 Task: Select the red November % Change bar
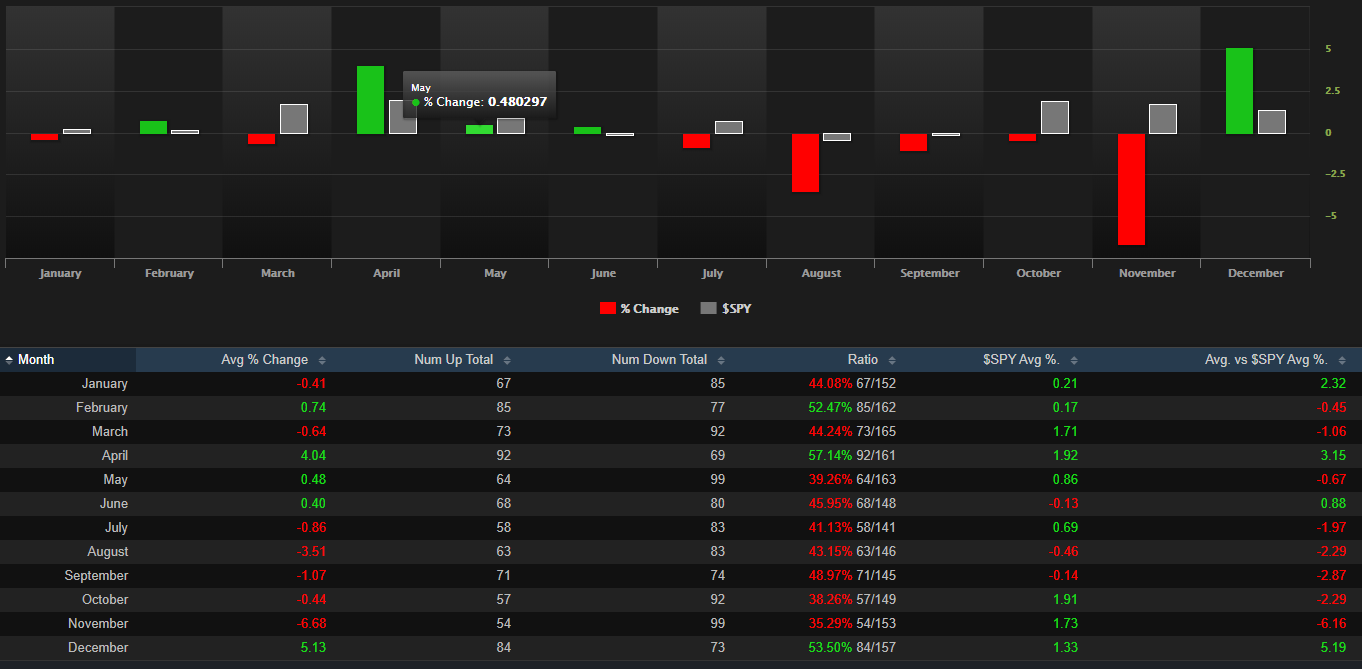[x=1131, y=189]
